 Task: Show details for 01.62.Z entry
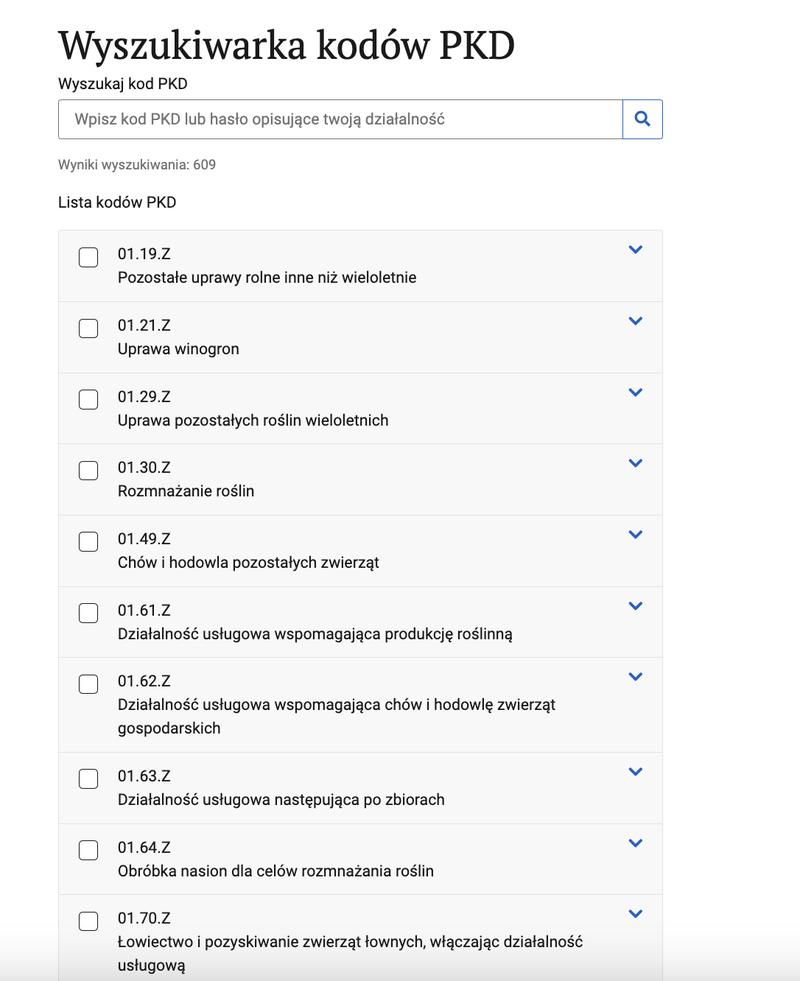[x=636, y=676]
